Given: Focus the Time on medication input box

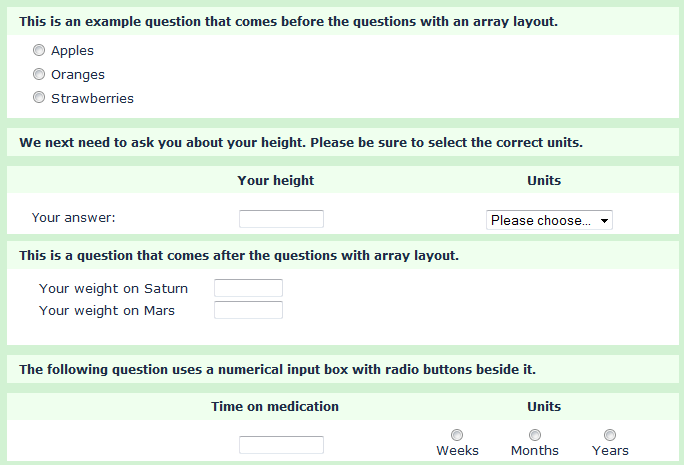Looking at the screenshot, I should pyautogui.click(x=281, y=444).
